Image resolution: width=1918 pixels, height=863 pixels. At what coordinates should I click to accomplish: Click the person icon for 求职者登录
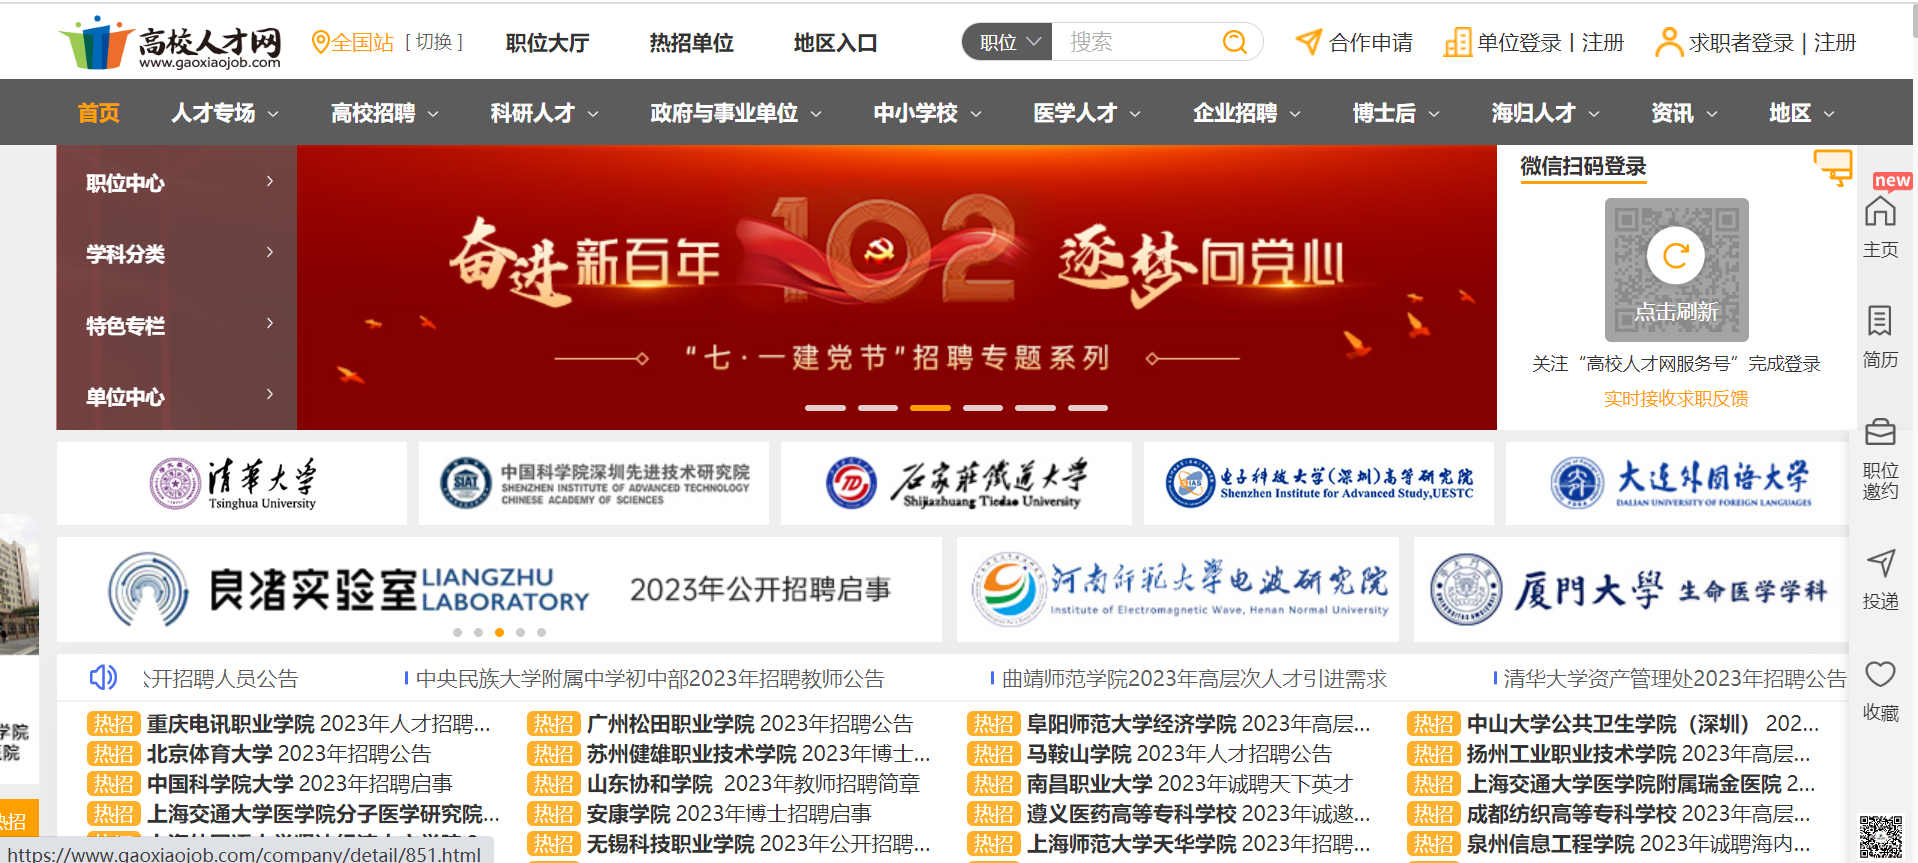coord(1668,42)
